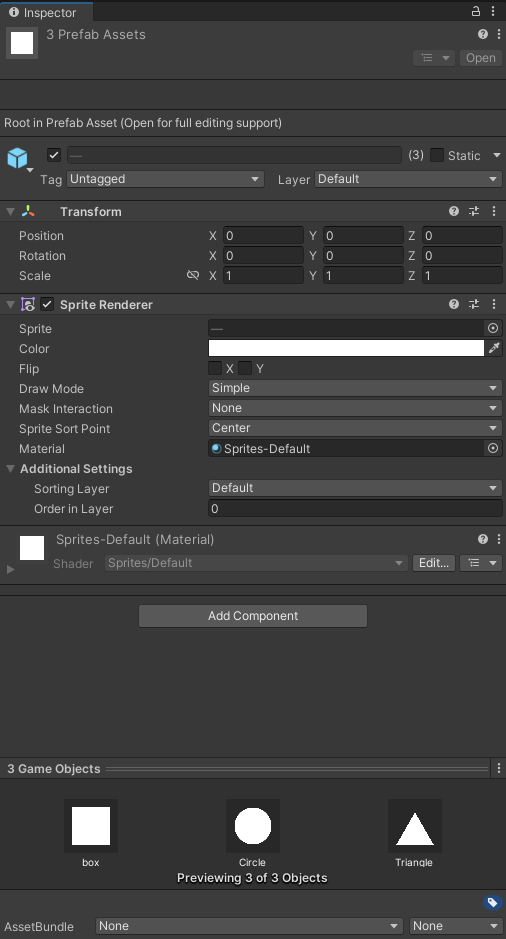Open Transform component help reference
Viewport: 506px width, 939px height.
454,211
